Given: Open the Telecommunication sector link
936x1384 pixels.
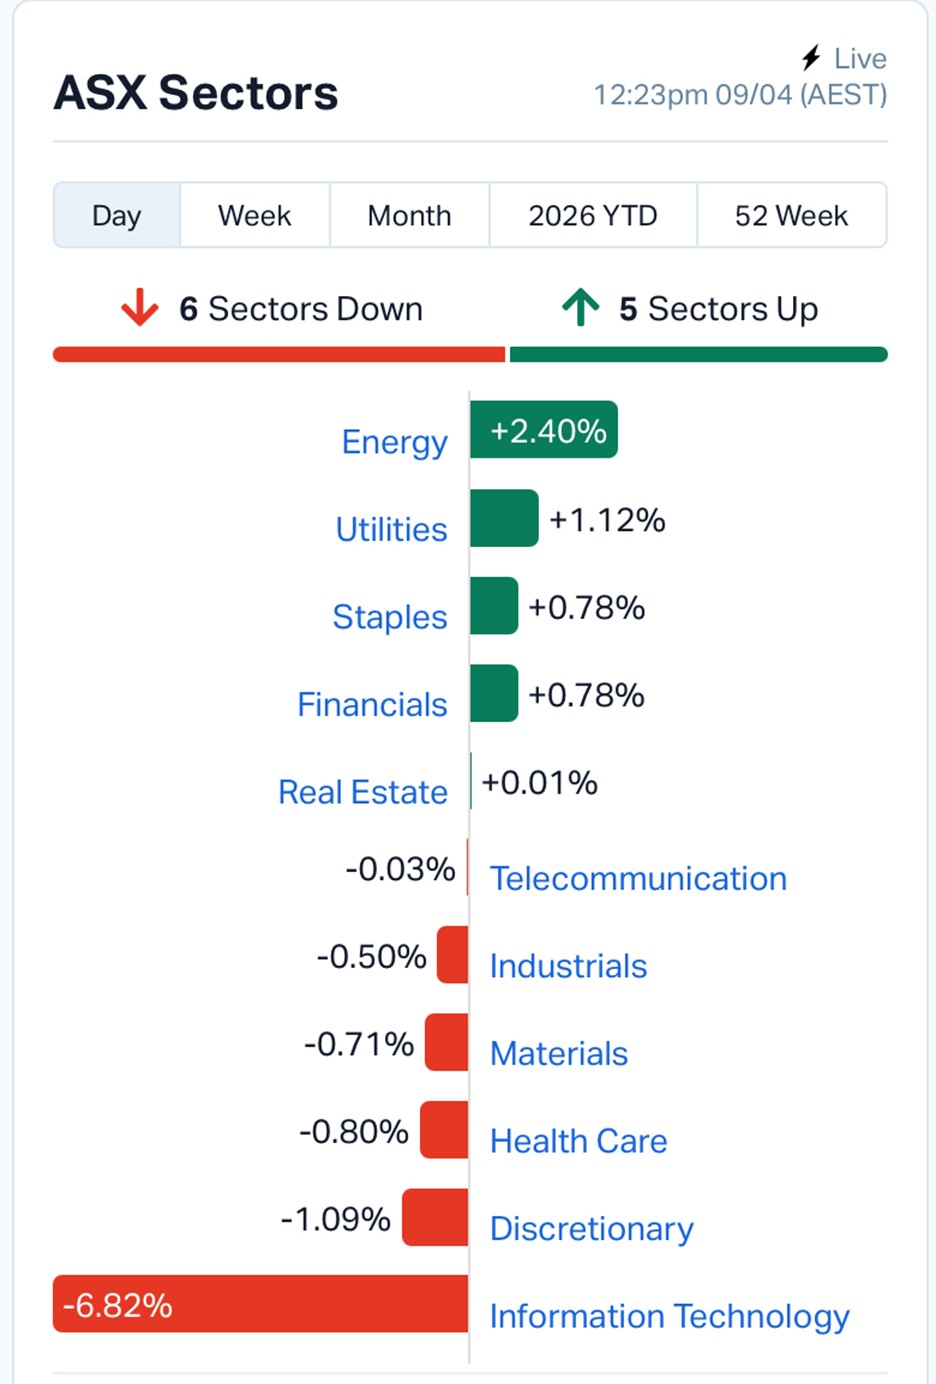Looking at the screenshot, I should click(x=638, y=878).
